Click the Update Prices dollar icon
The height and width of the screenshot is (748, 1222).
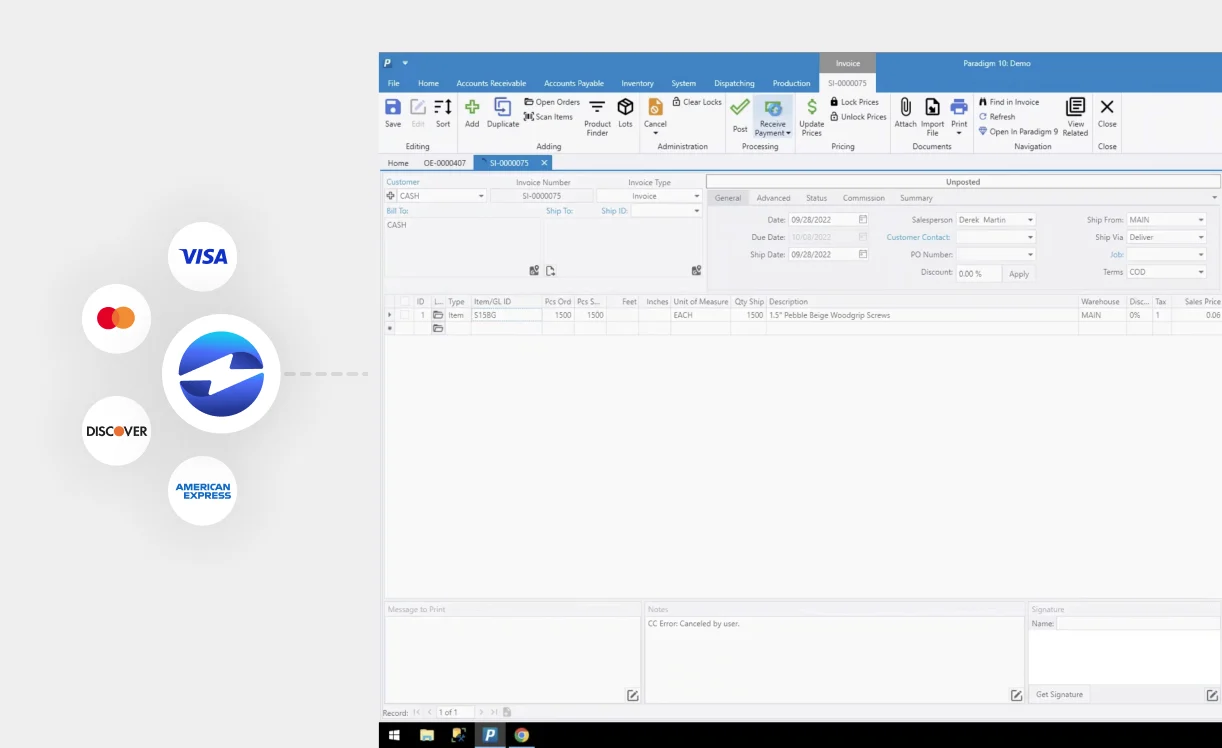[812, 107]
